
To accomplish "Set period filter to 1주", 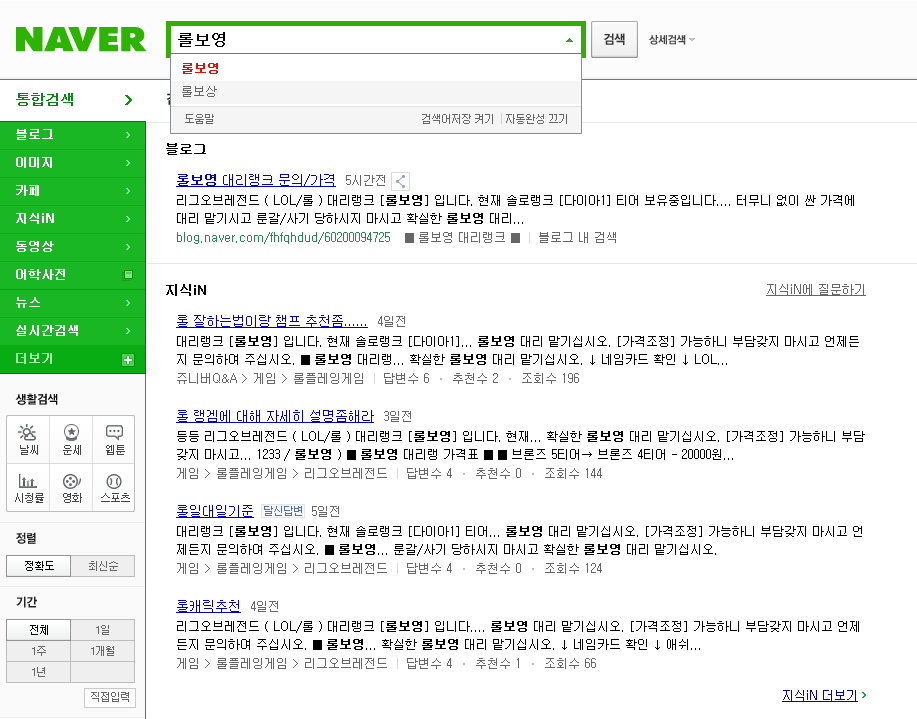I will click(39, 651).
